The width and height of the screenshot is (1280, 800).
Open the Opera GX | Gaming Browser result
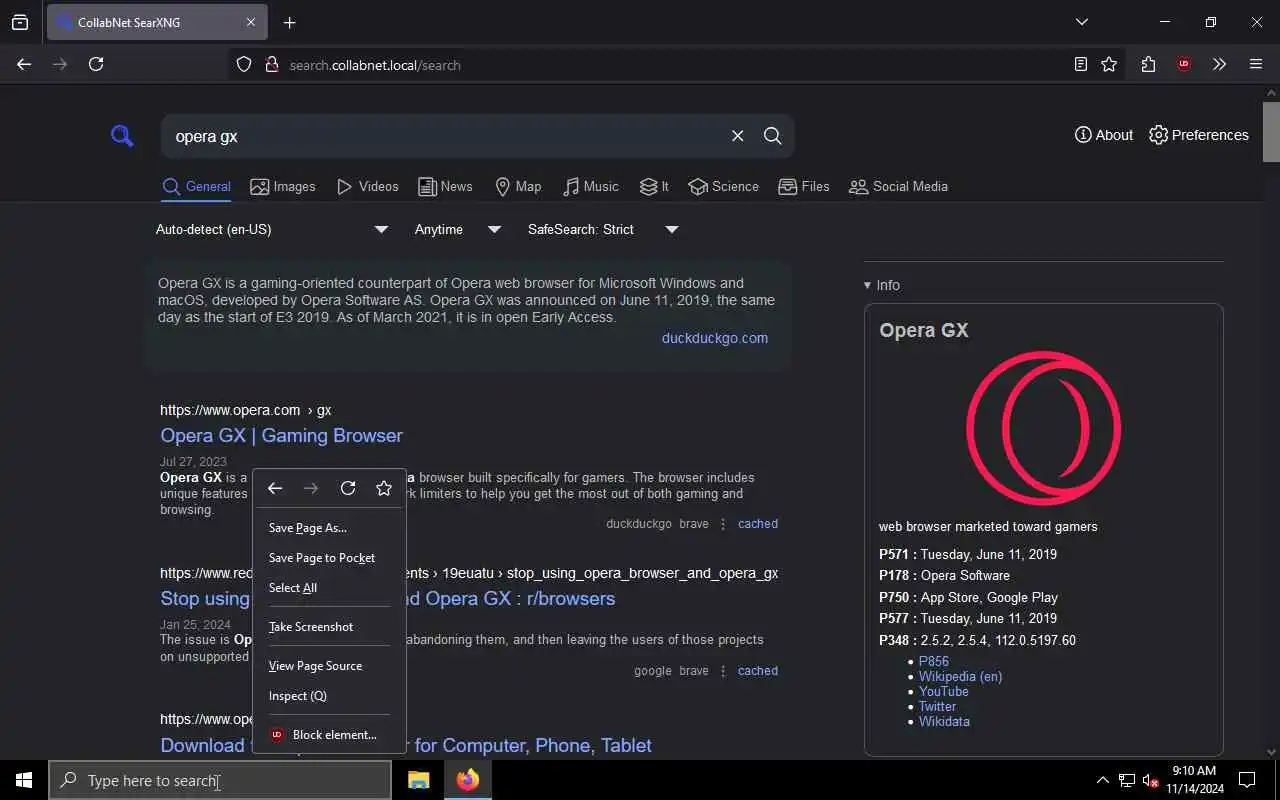[281, 435]
